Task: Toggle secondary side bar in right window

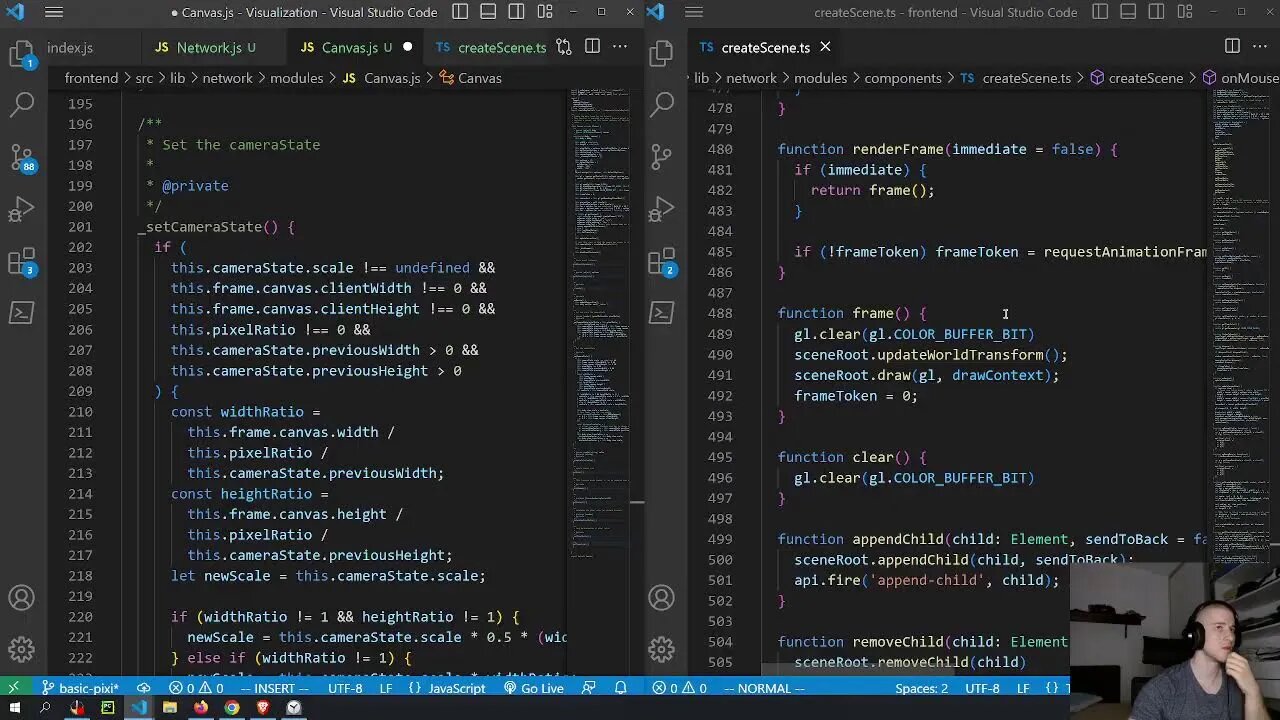Action: [1156, 12]
